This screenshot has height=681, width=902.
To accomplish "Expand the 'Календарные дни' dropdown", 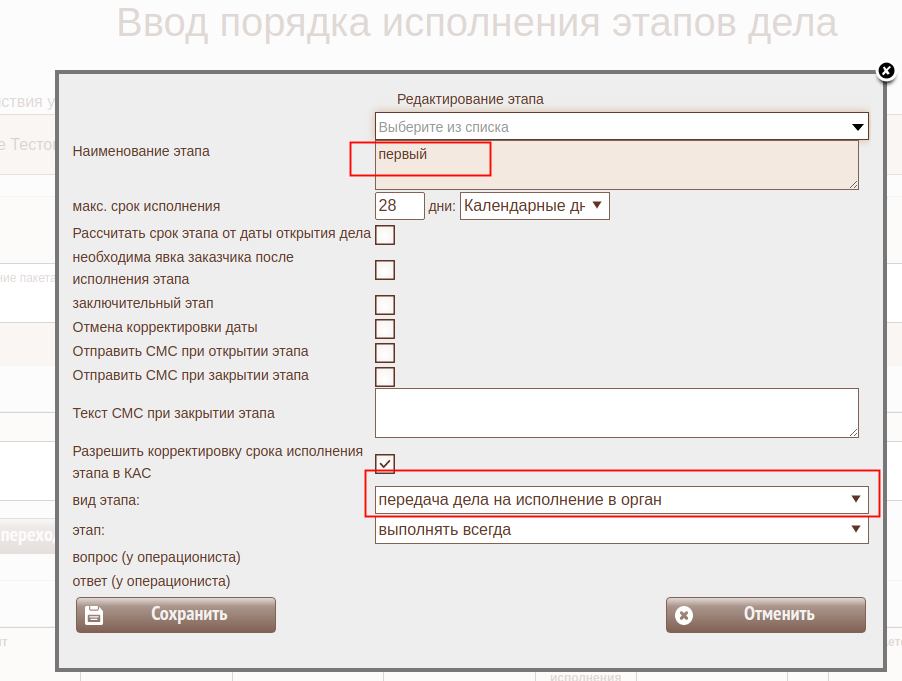I will tap(534, 206).
